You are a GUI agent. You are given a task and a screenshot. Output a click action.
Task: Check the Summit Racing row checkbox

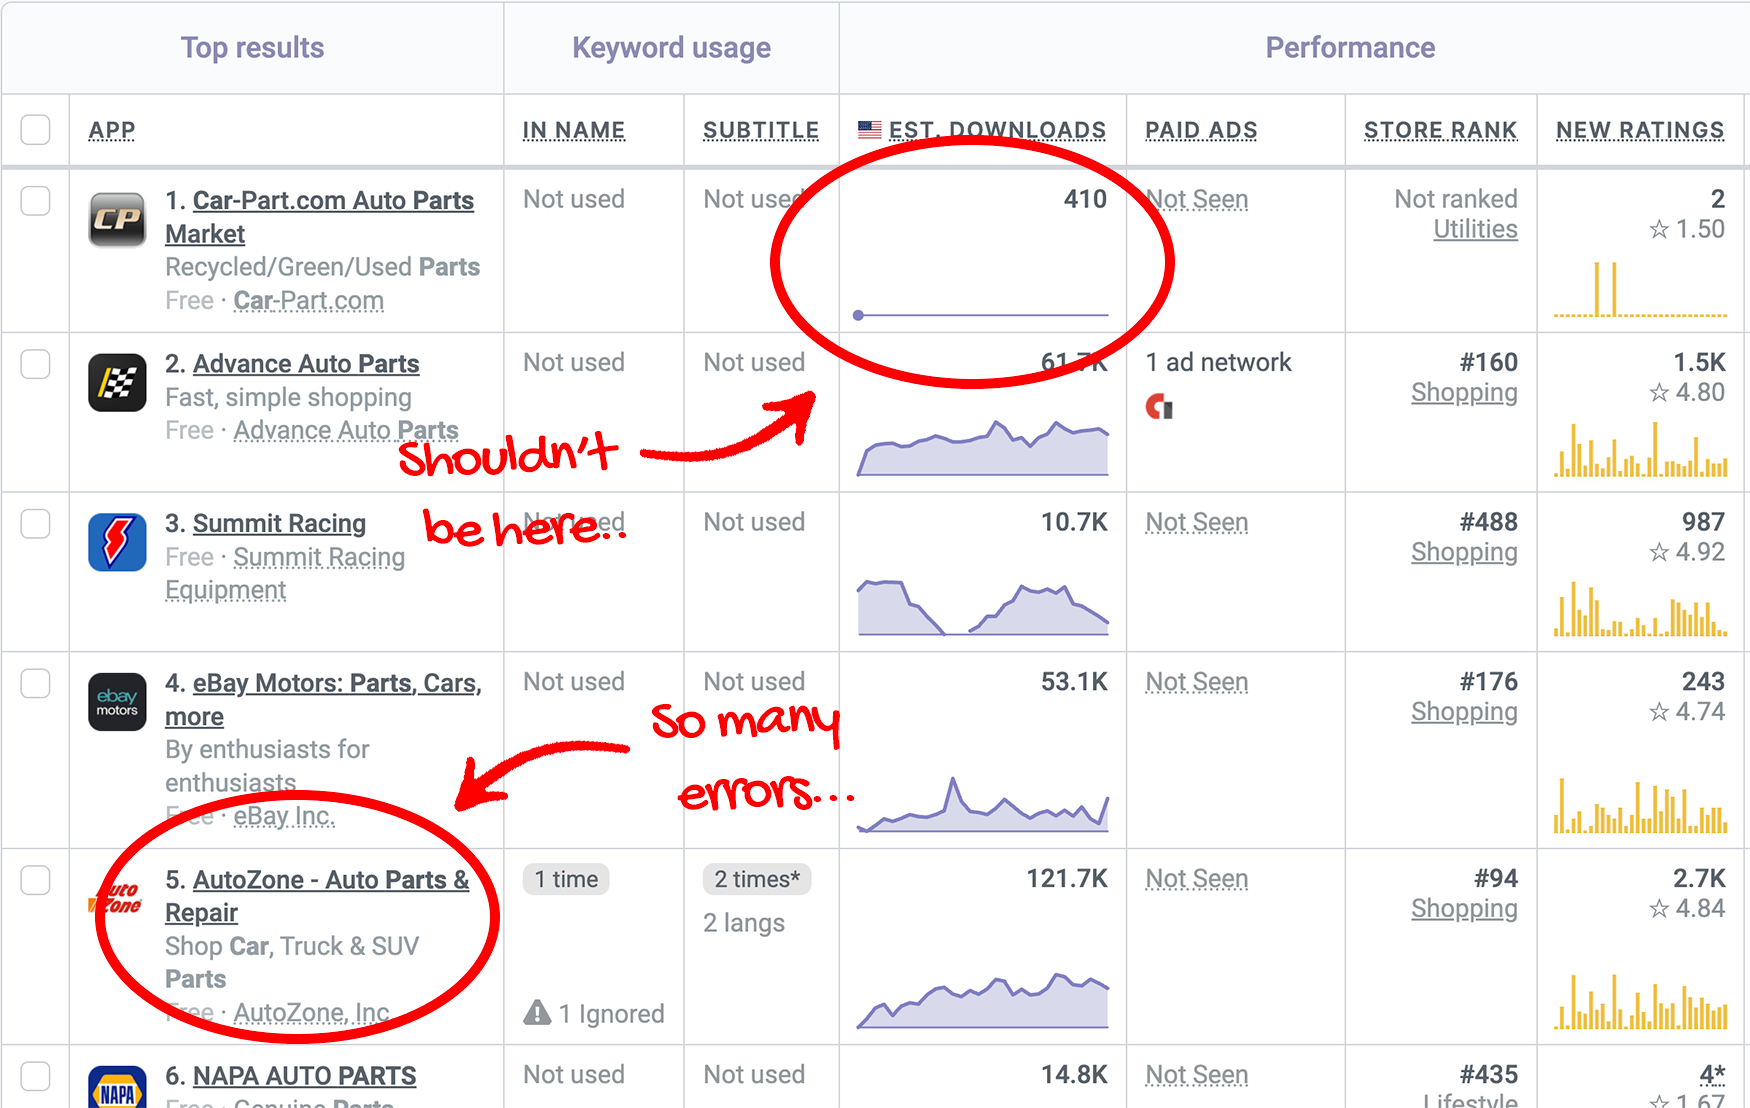click(35, 523)
